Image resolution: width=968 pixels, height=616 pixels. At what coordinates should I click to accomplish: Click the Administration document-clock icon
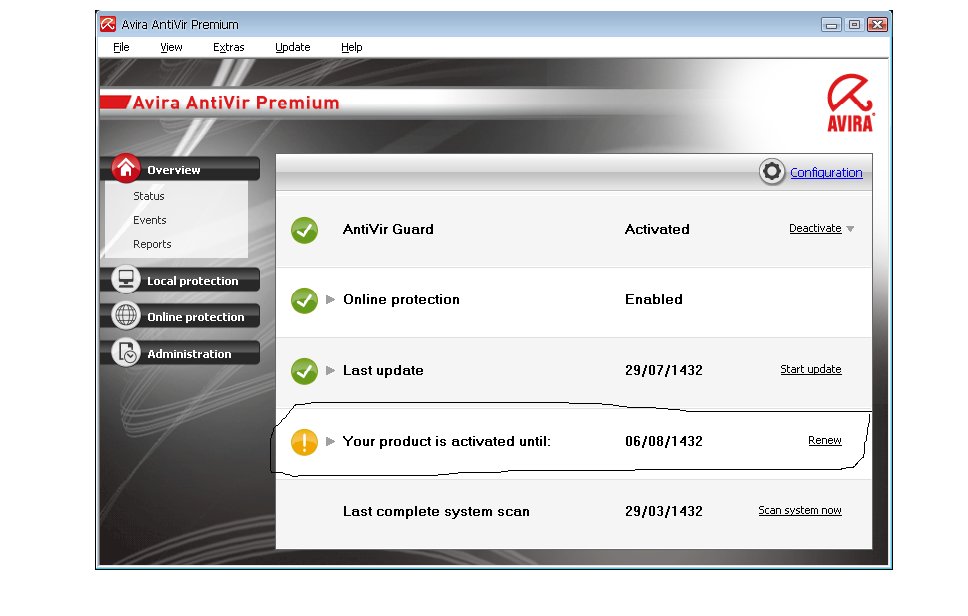click(x=126, y=352)
